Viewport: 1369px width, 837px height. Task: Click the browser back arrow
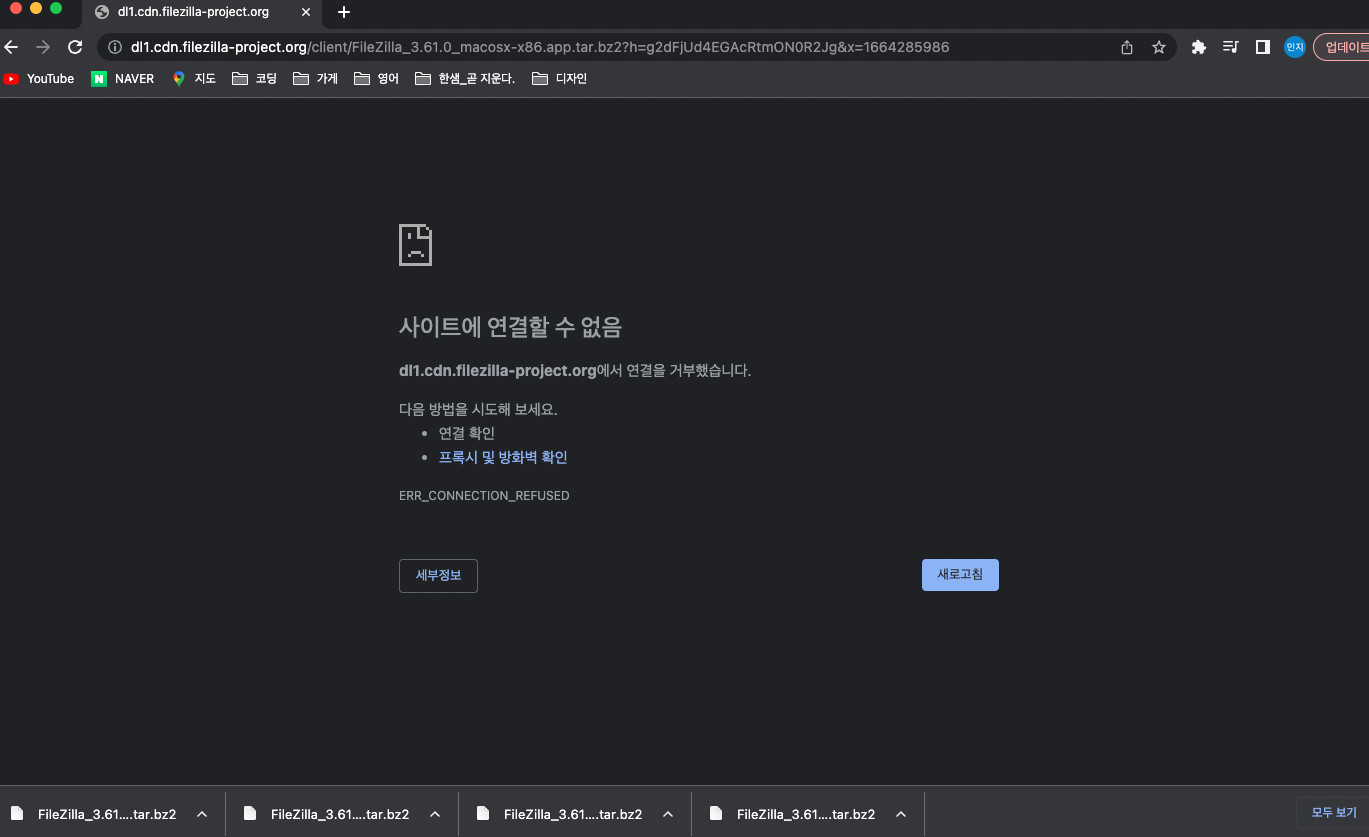pos(11,47)
